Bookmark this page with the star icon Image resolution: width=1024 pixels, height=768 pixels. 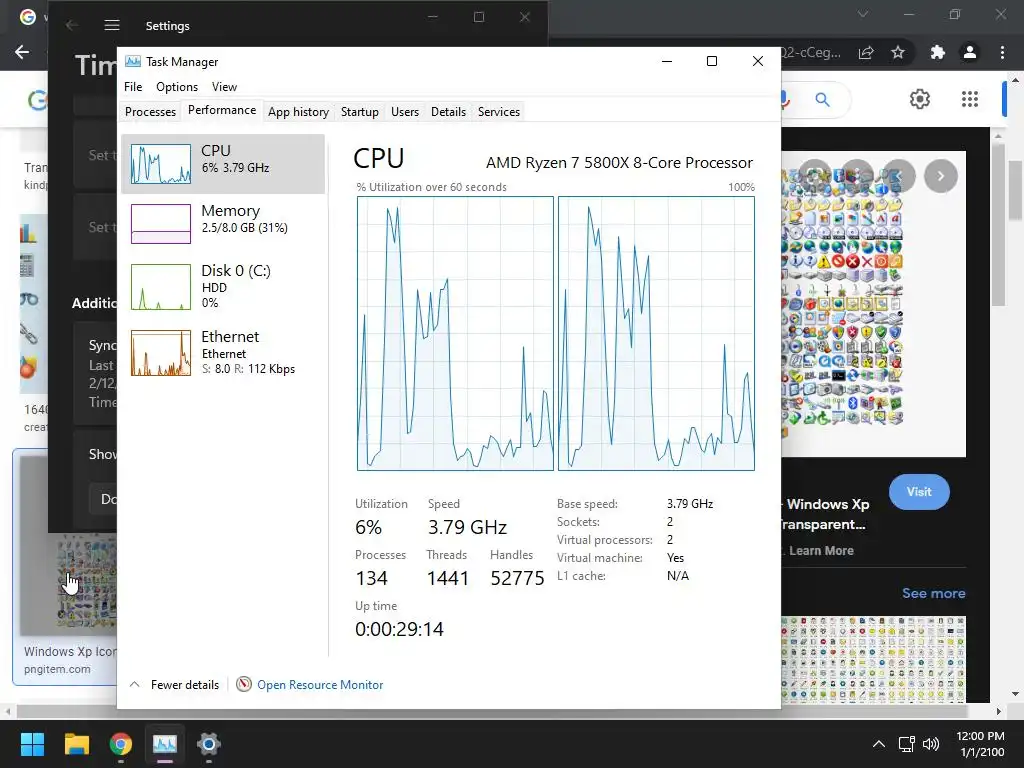coord(898,52)
